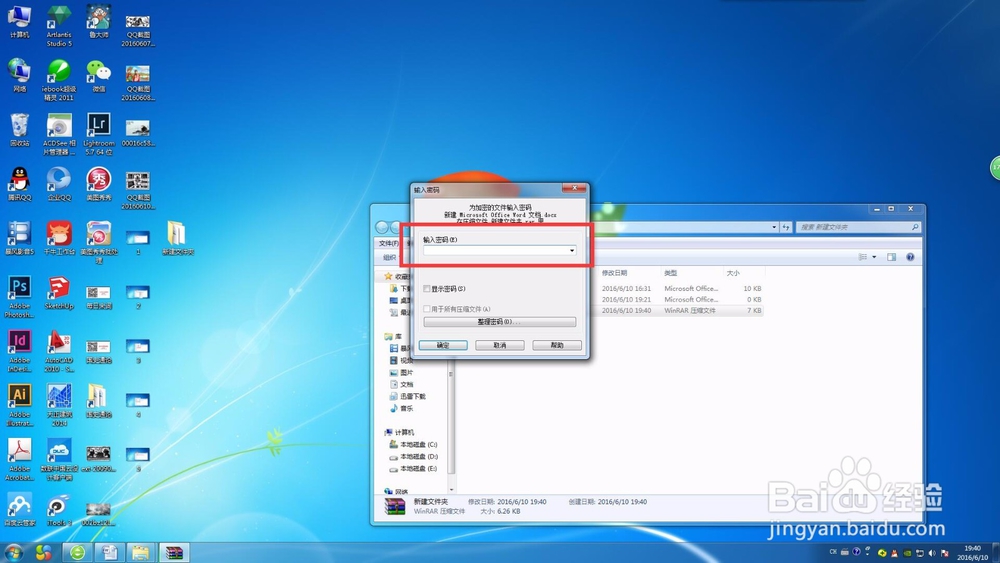Select 迅雷下载 in the navigation pane
Screen dimensions: 1000x563
point(408,396)
